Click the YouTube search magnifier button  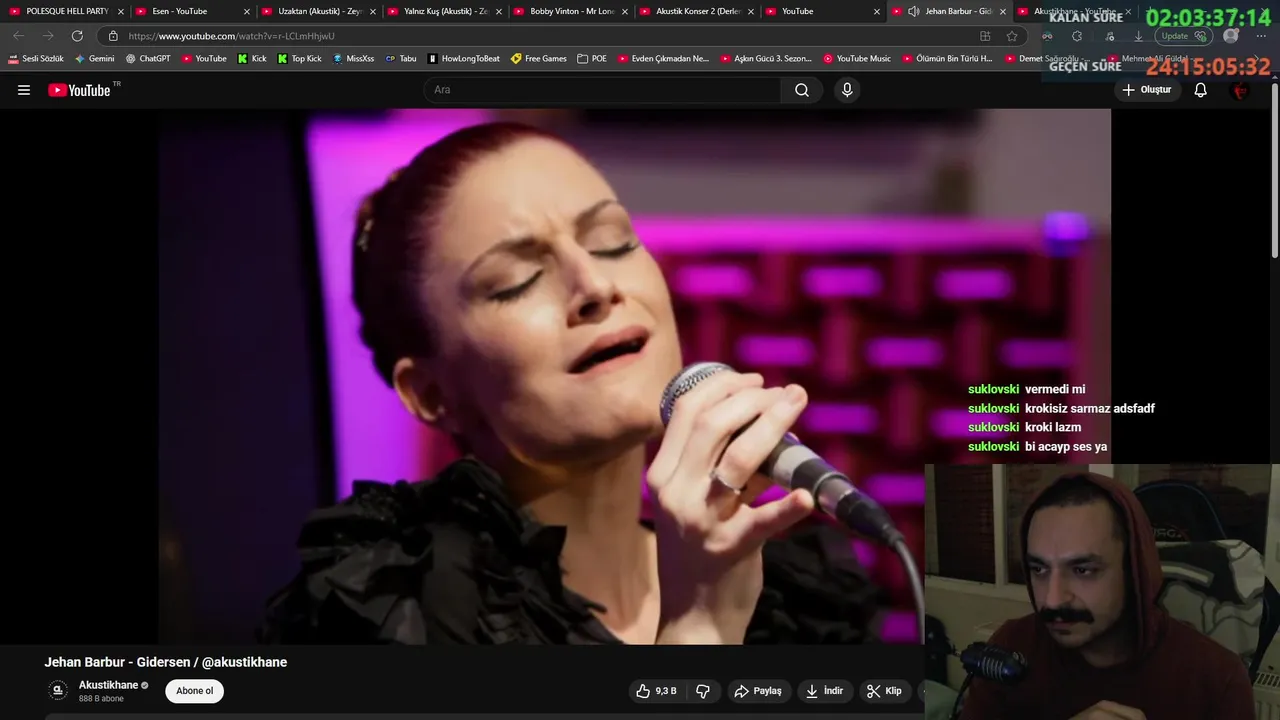(802, 90)
